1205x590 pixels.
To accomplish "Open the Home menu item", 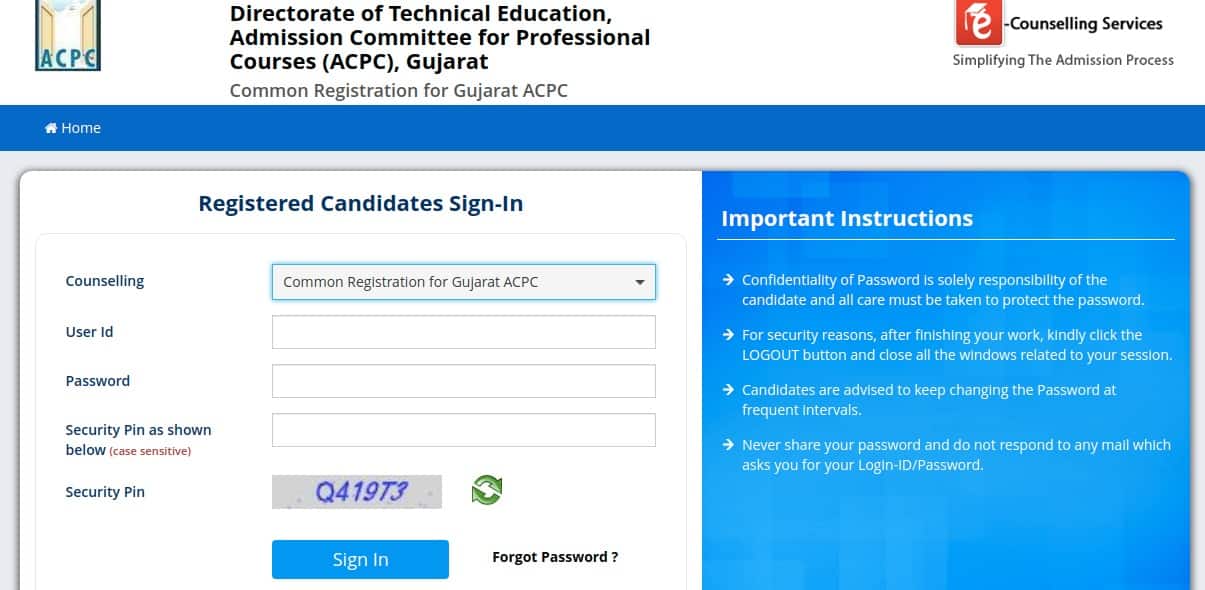I will [73, 128].
